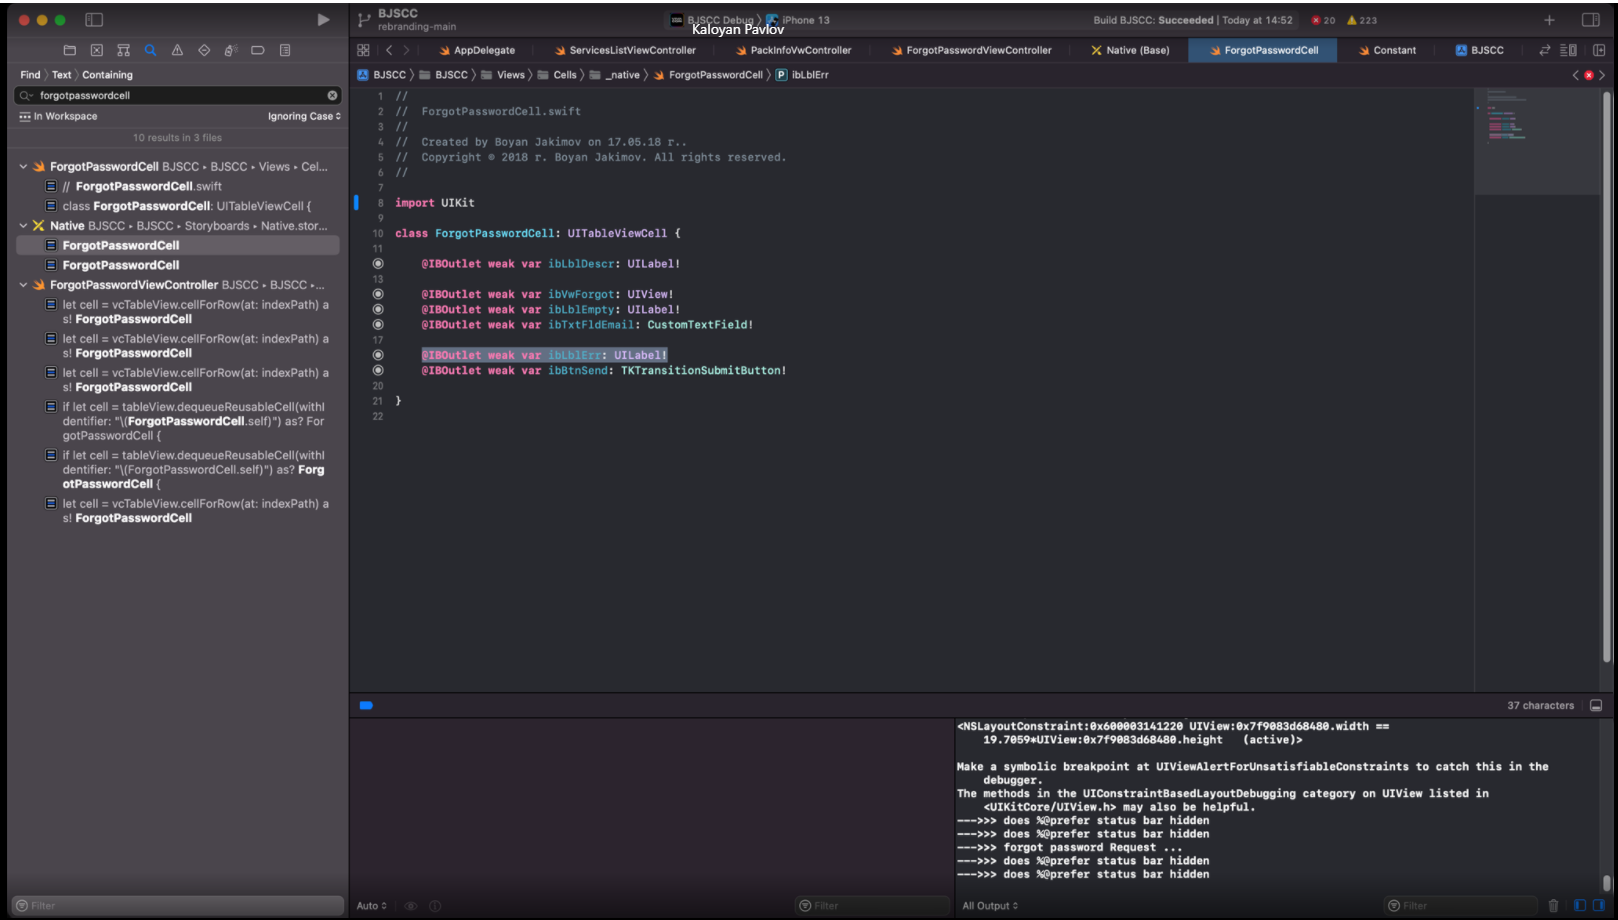Switch to the ServicesListViewController tab
This screenshot has height=920, width=1618.
coord(625,50)
